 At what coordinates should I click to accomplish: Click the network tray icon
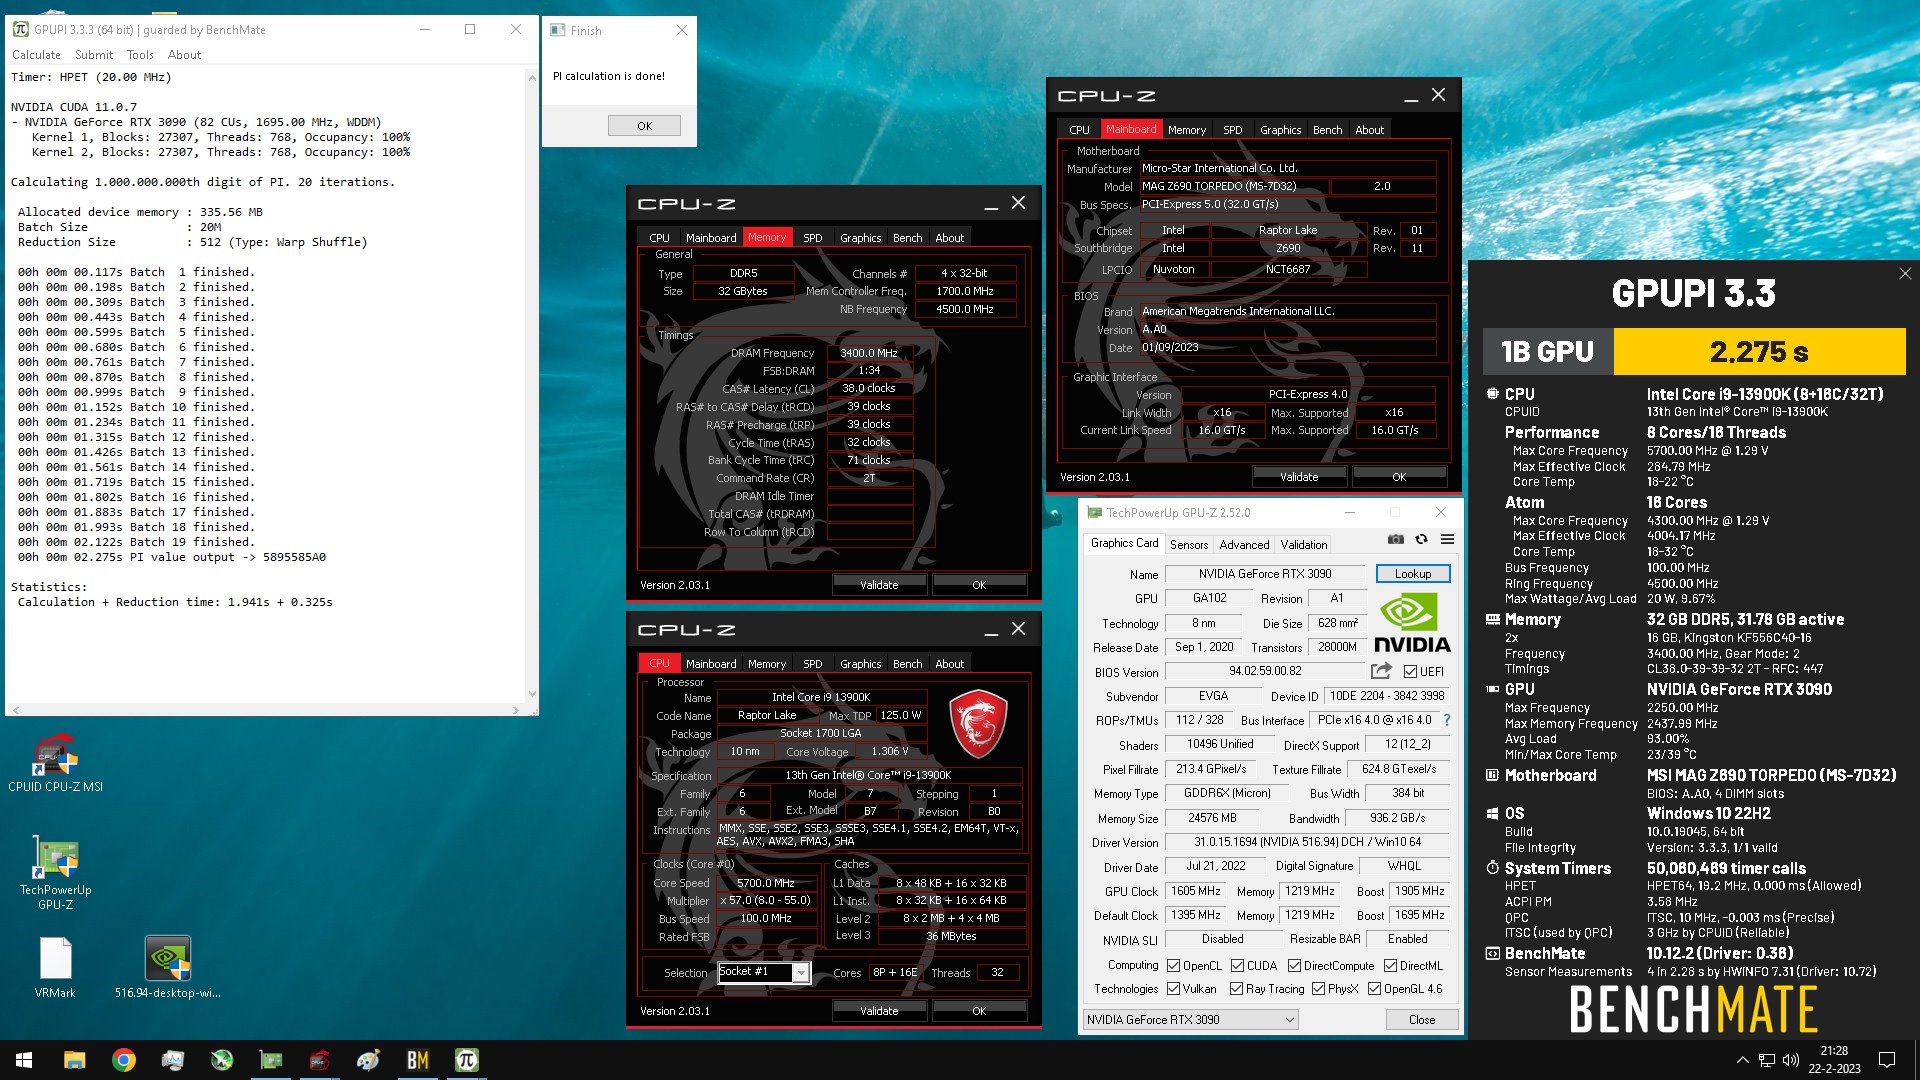coord(1766,1060)
